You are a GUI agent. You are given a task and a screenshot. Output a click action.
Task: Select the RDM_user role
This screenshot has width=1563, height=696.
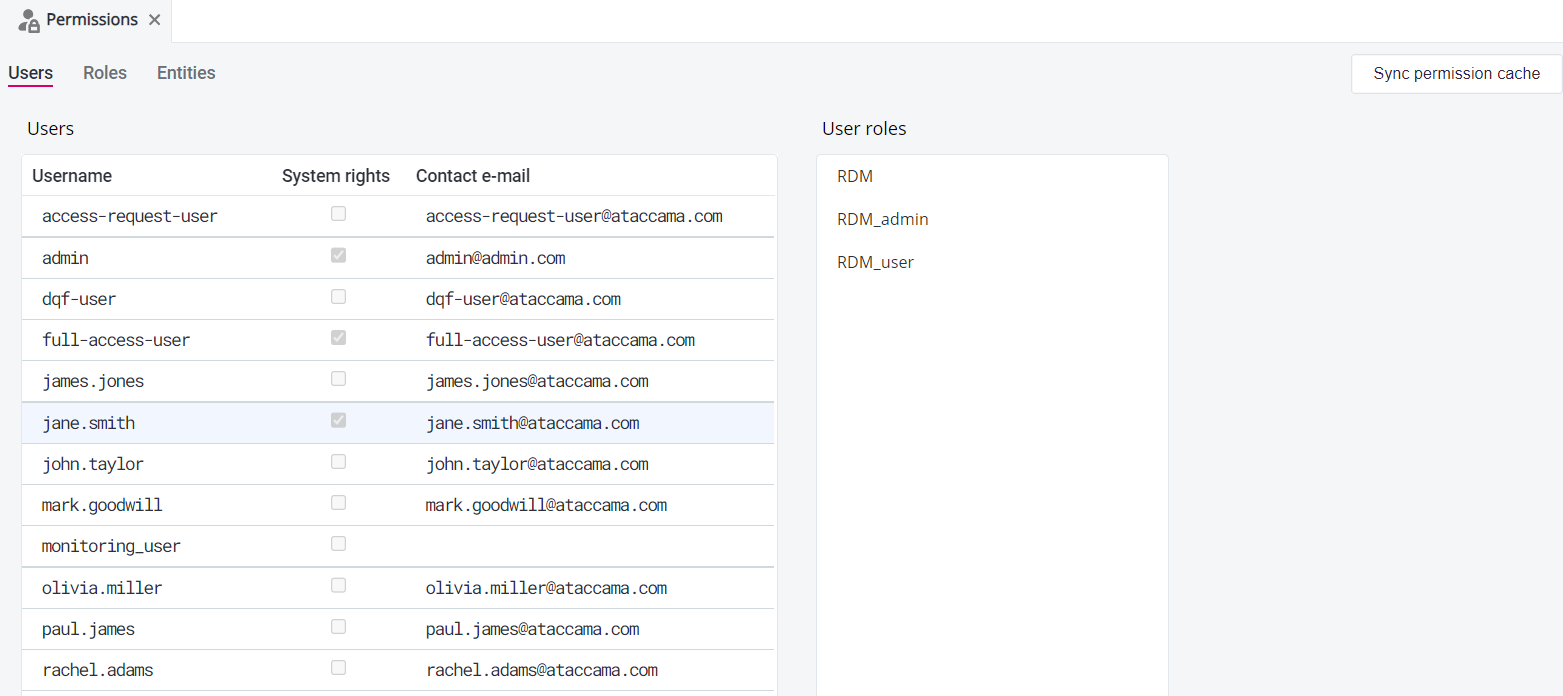pos(875,261)
